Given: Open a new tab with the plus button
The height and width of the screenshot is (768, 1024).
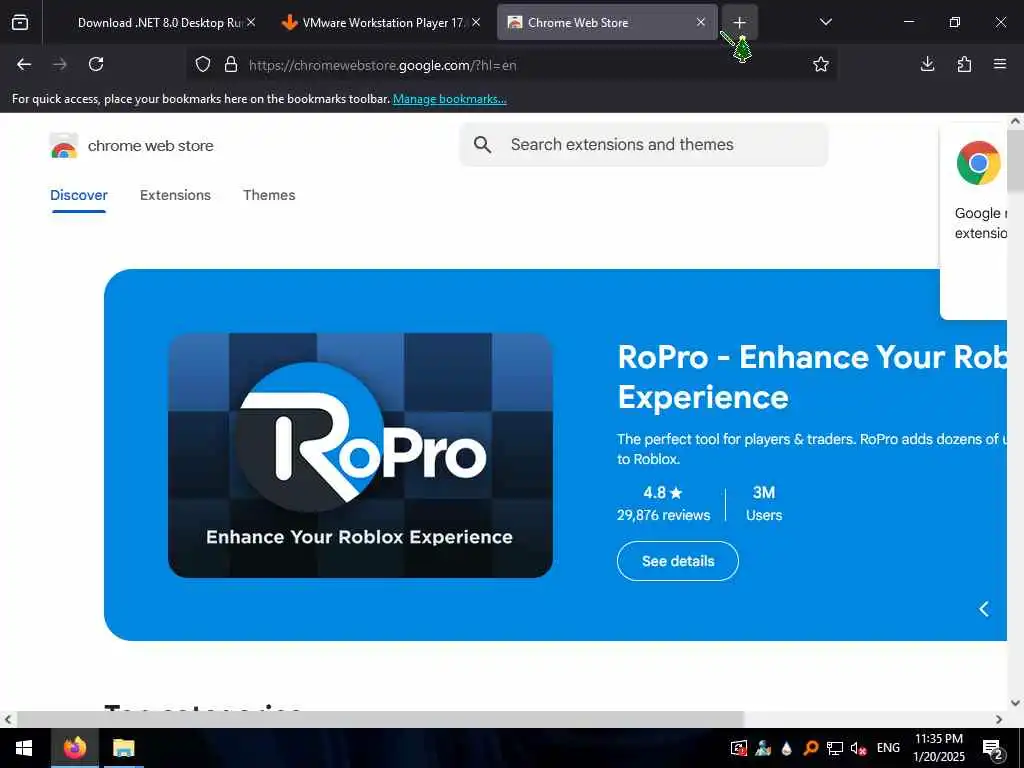Looking at the screenshot, I should (x=739, y=22).
